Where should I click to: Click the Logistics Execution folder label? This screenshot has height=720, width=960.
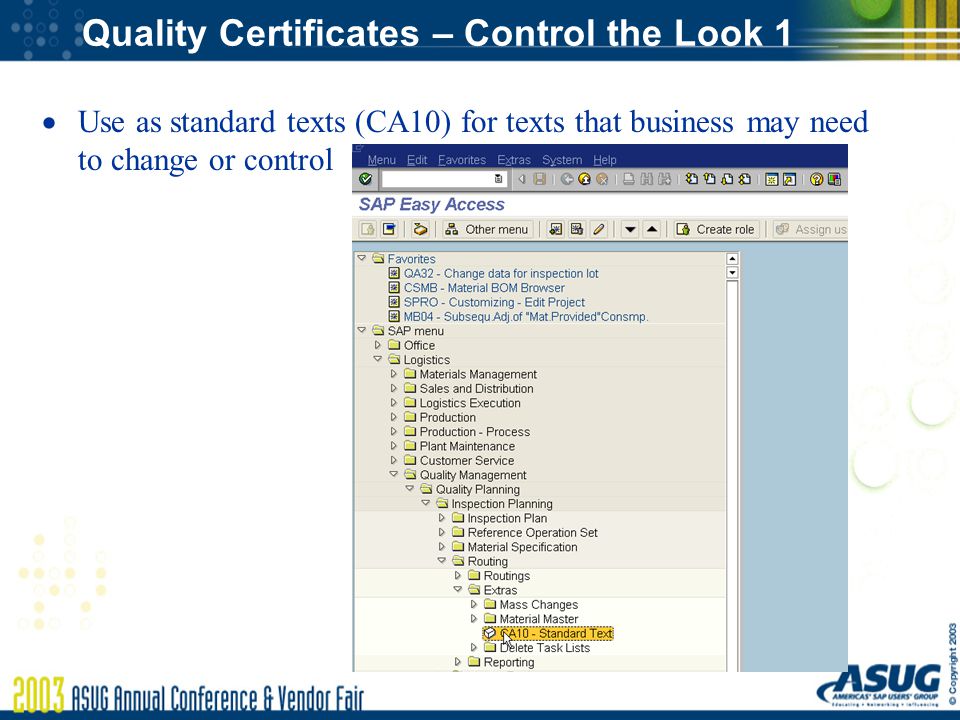(x=470, y=403)
